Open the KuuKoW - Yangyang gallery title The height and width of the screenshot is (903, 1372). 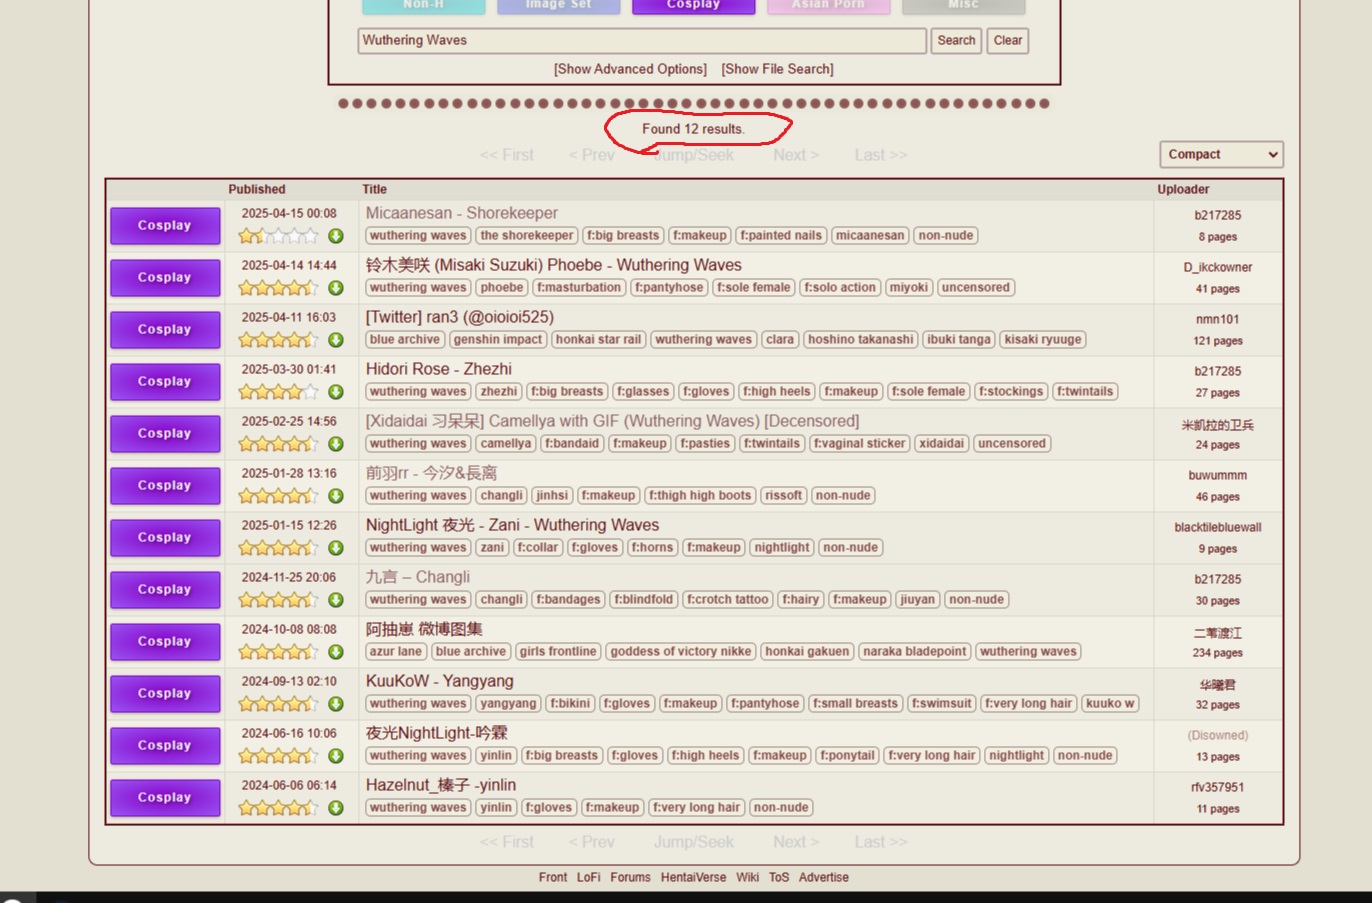point(440,681)
